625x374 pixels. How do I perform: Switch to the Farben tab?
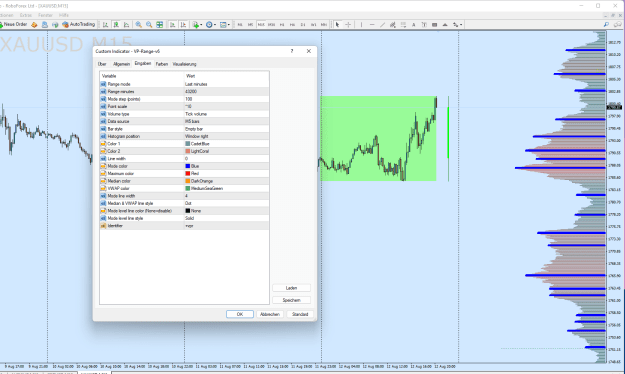(161, 64)
